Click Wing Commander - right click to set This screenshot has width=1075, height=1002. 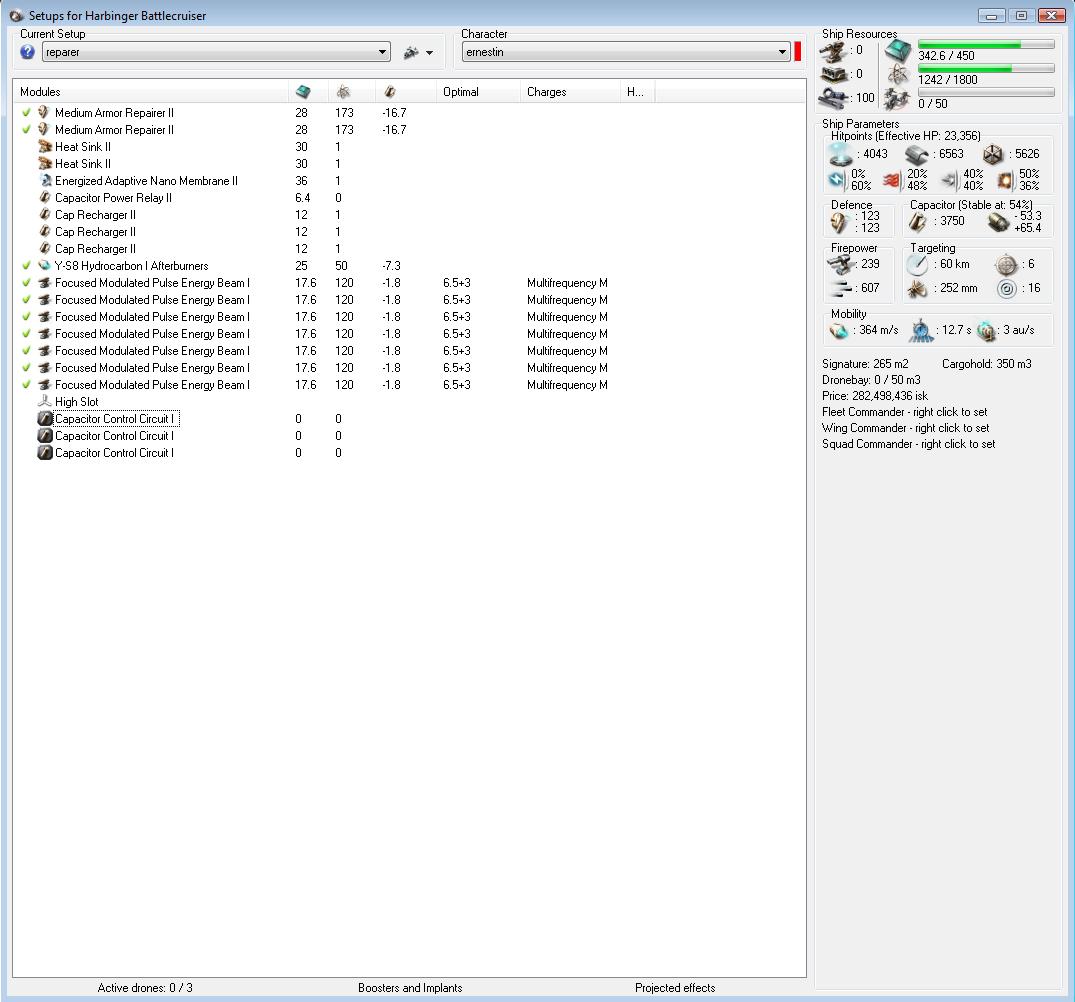[906, 428]
